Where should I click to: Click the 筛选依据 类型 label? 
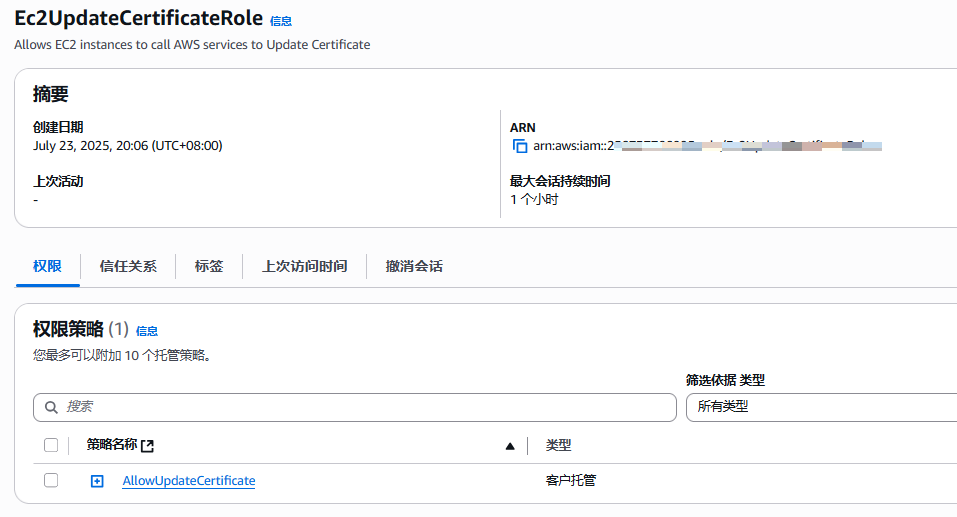click(725, 380)
